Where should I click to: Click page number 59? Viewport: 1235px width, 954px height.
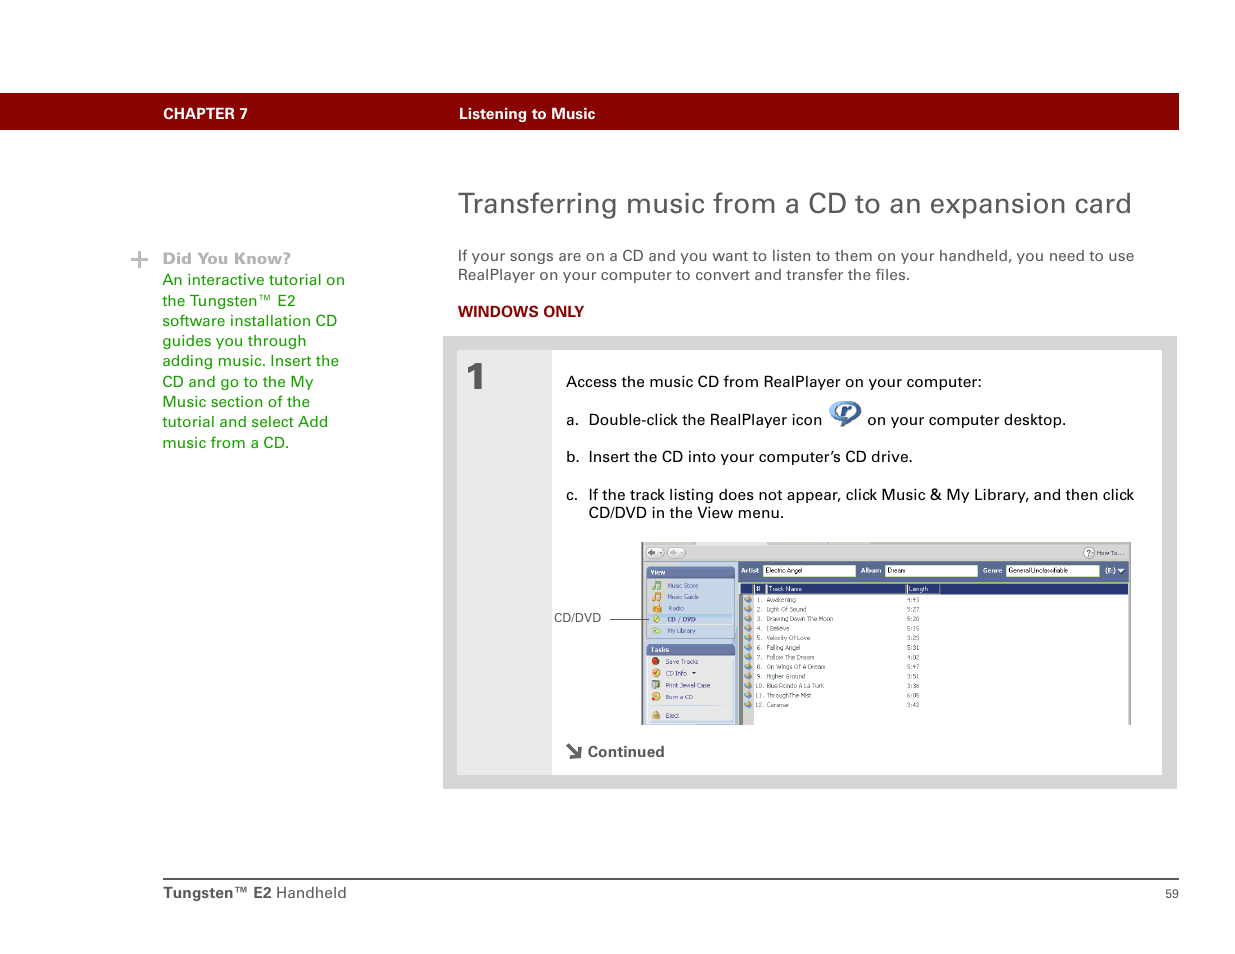1172,894
